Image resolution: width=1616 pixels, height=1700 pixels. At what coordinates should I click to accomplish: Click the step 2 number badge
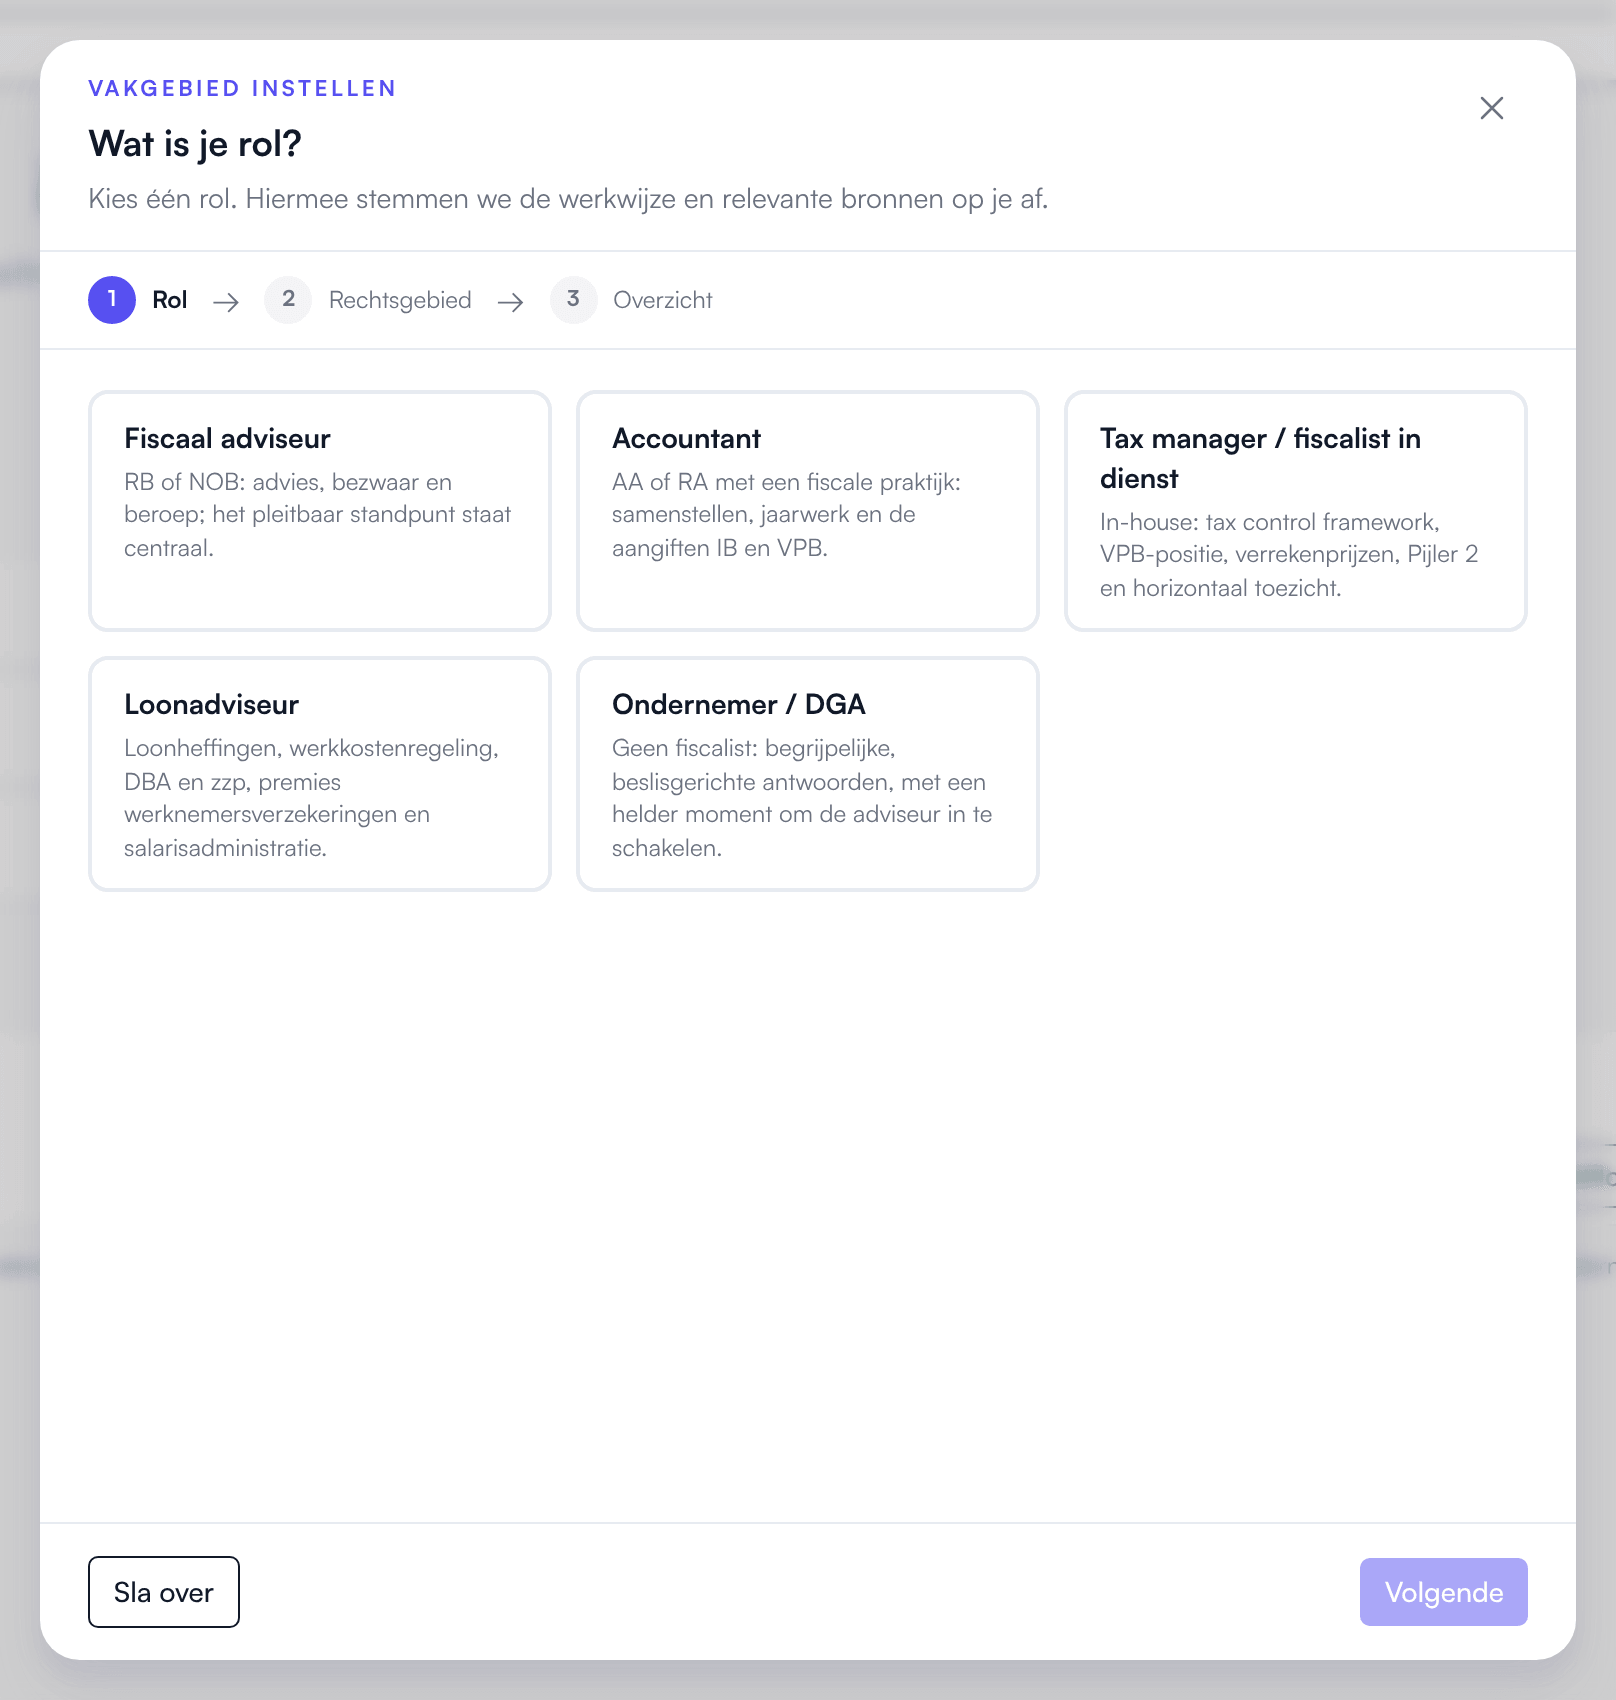(288, 300)
